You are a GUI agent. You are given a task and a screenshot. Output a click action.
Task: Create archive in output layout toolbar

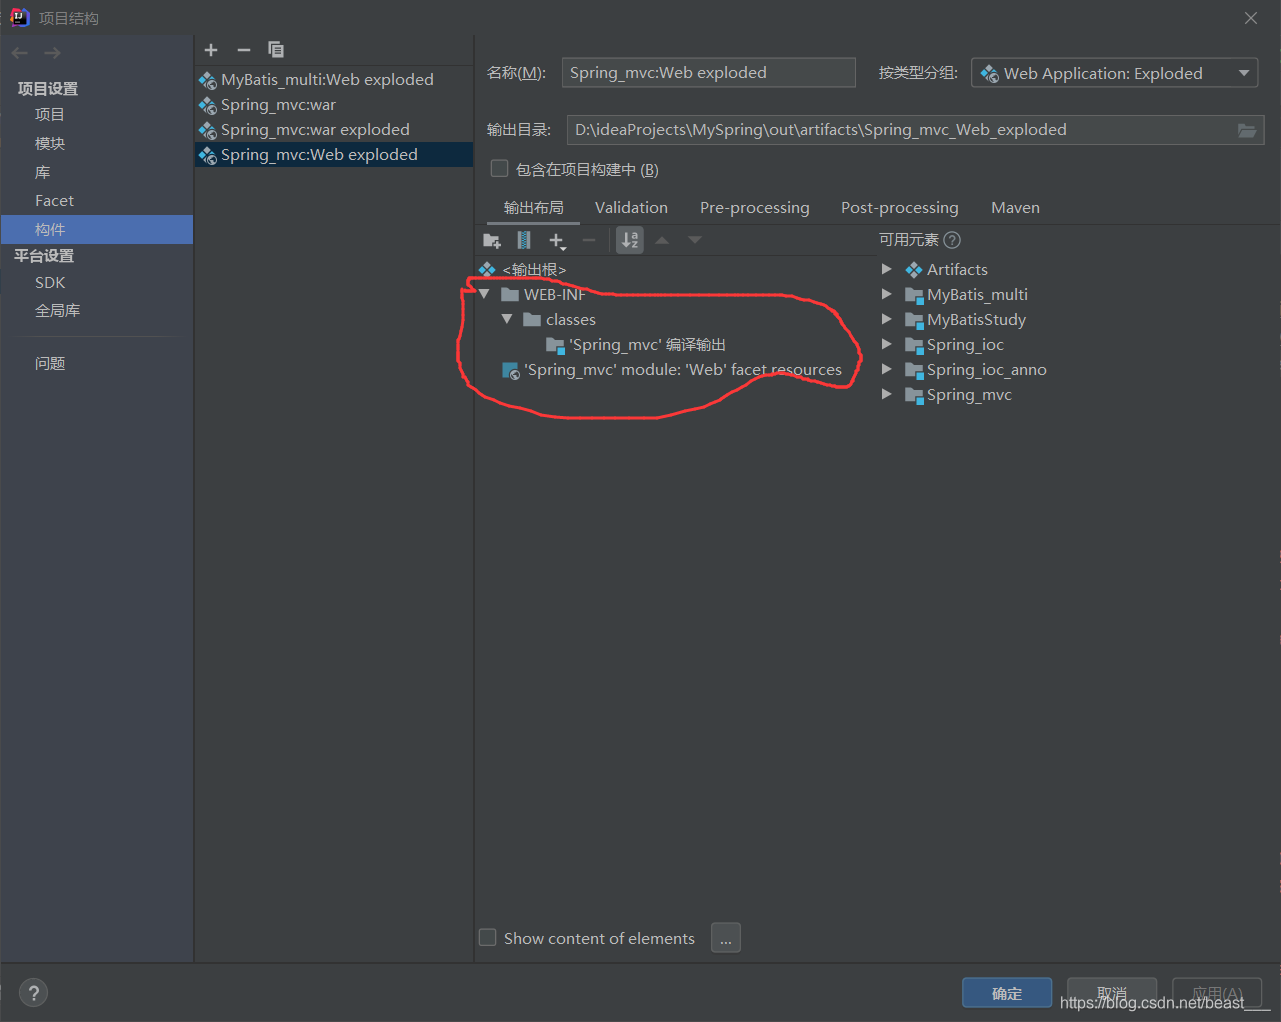tap(524, 240)
